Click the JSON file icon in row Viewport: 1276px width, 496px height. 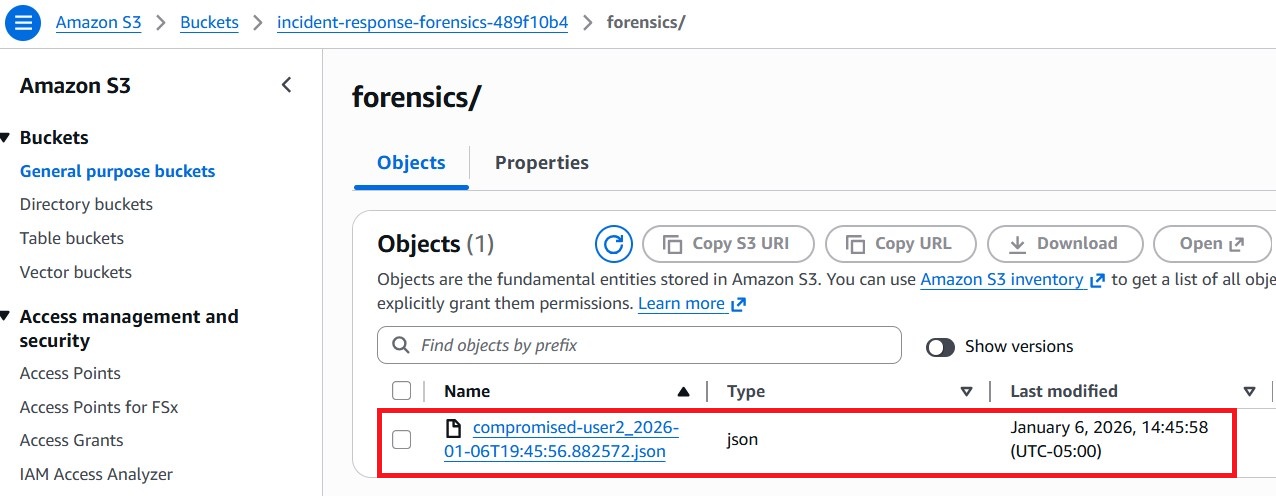pyautogui.click(x=454, y=429)
